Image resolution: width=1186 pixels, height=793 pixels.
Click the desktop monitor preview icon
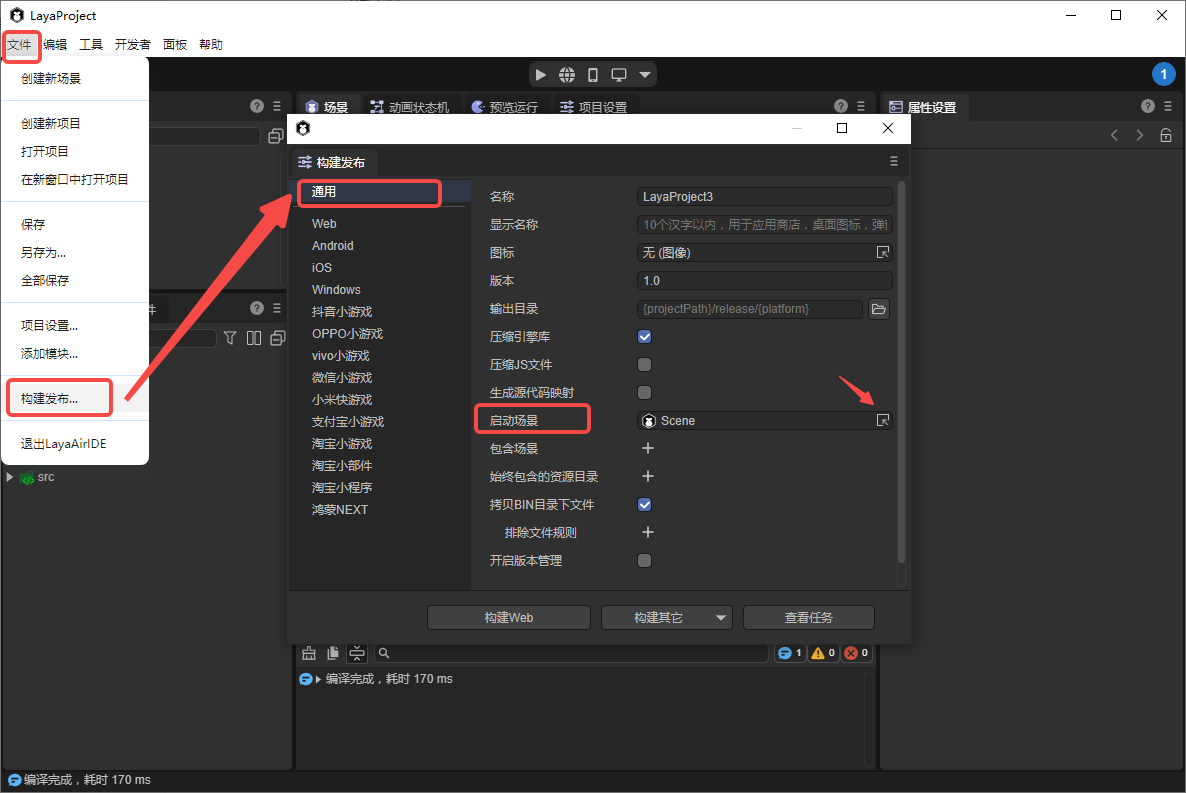point(619,75)
